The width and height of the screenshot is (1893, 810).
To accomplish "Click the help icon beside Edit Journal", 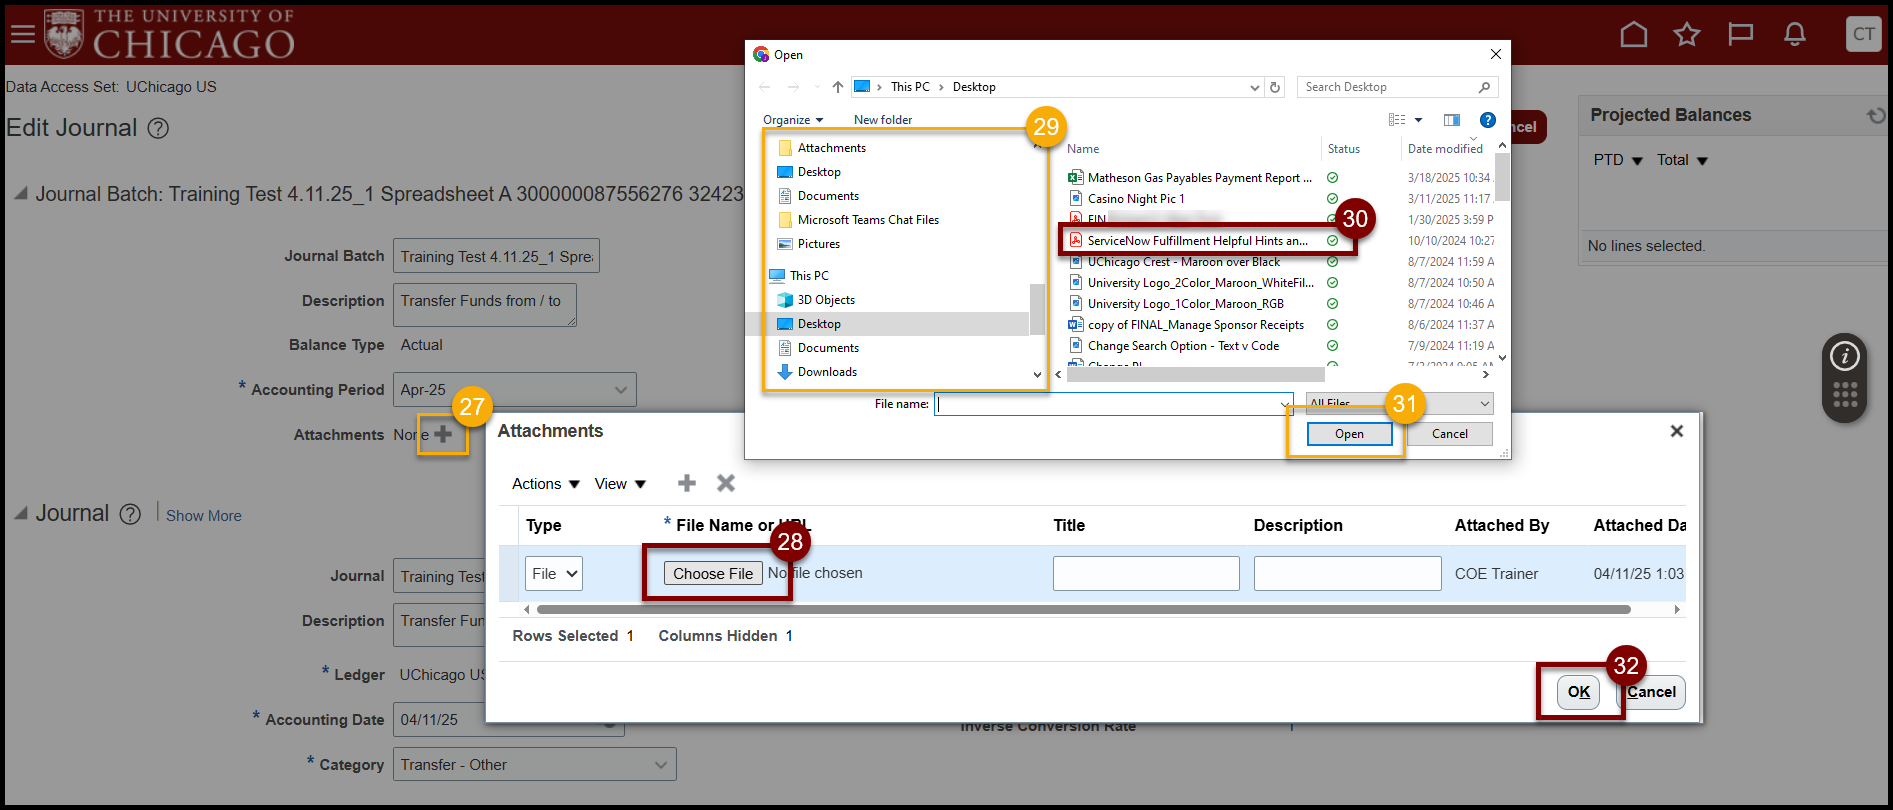I will 158,129.
